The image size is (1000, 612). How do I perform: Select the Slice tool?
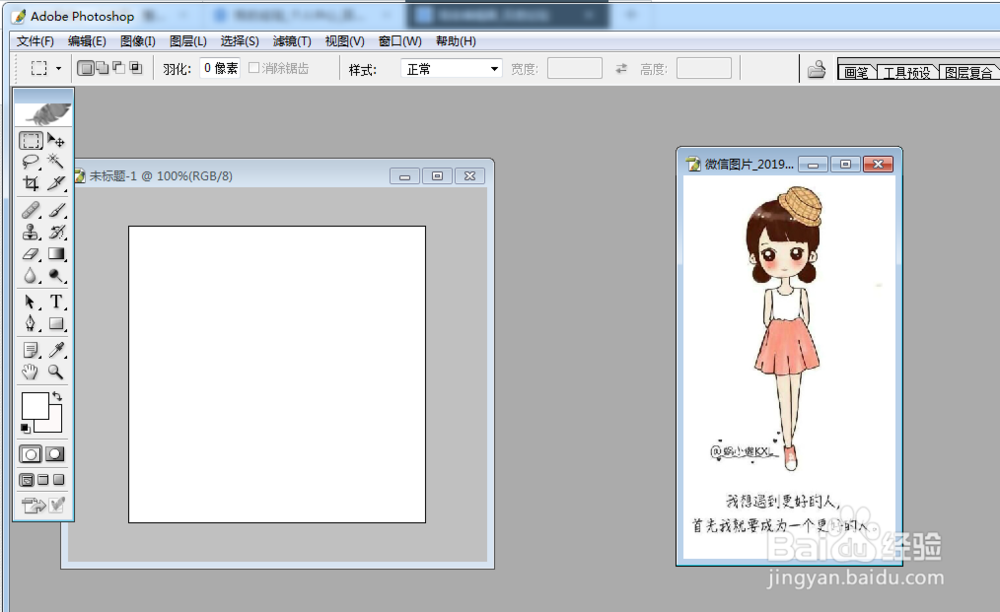(x=56, y=184)
